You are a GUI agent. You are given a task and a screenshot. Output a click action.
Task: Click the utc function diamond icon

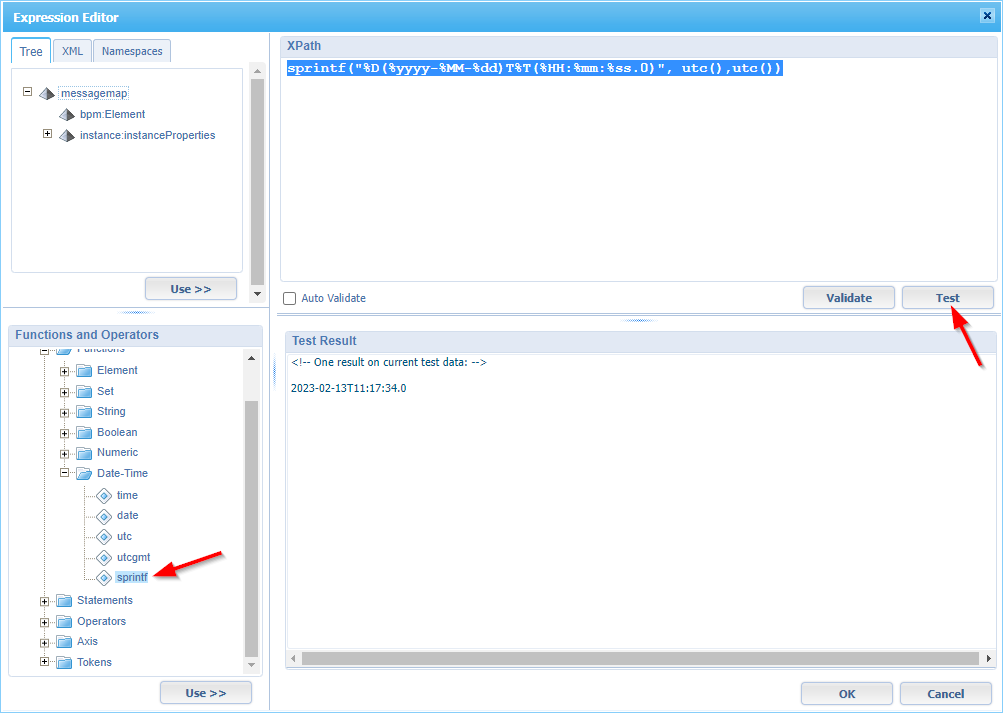(x=103, y=537)
